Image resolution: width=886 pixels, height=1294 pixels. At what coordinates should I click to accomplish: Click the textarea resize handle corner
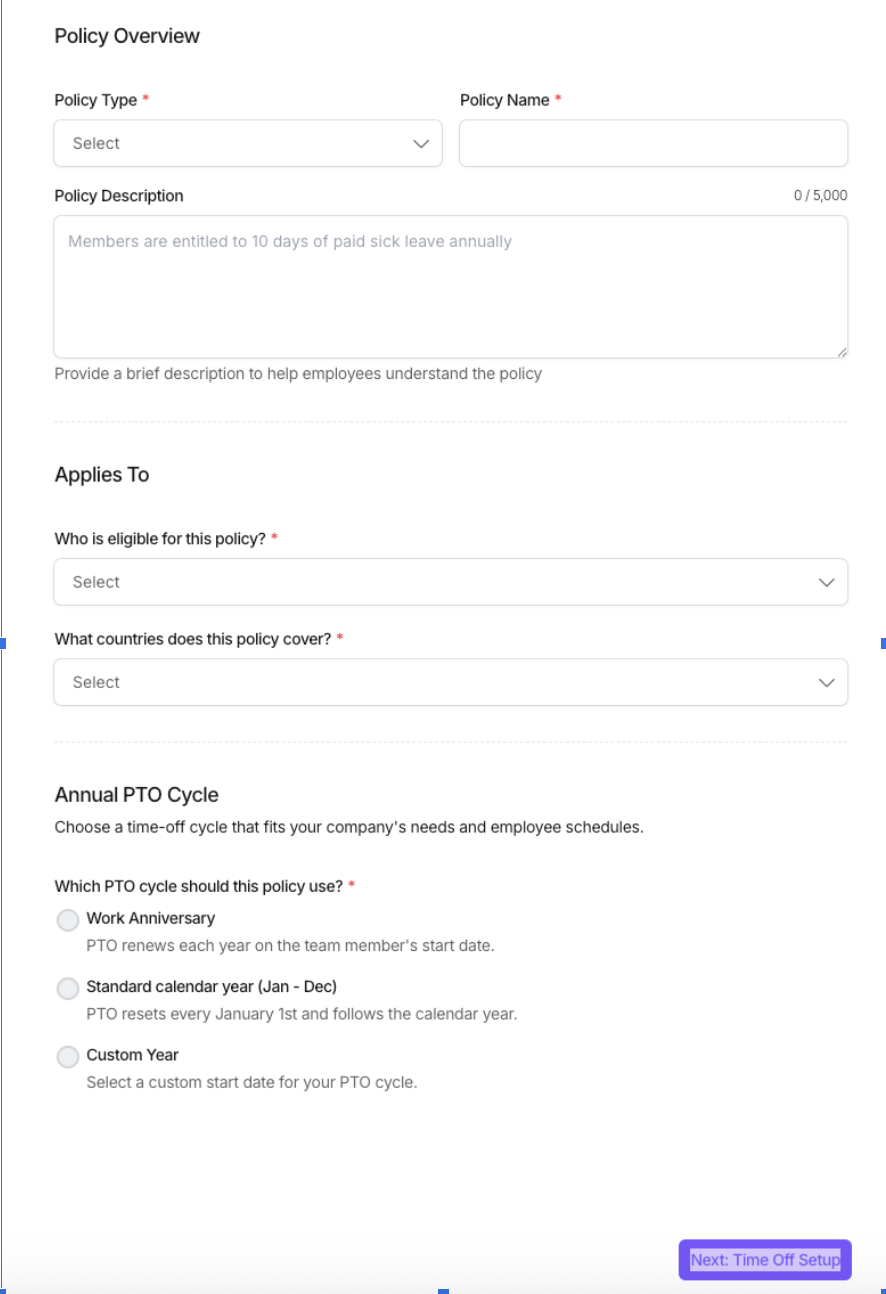(x=842, y=352)
